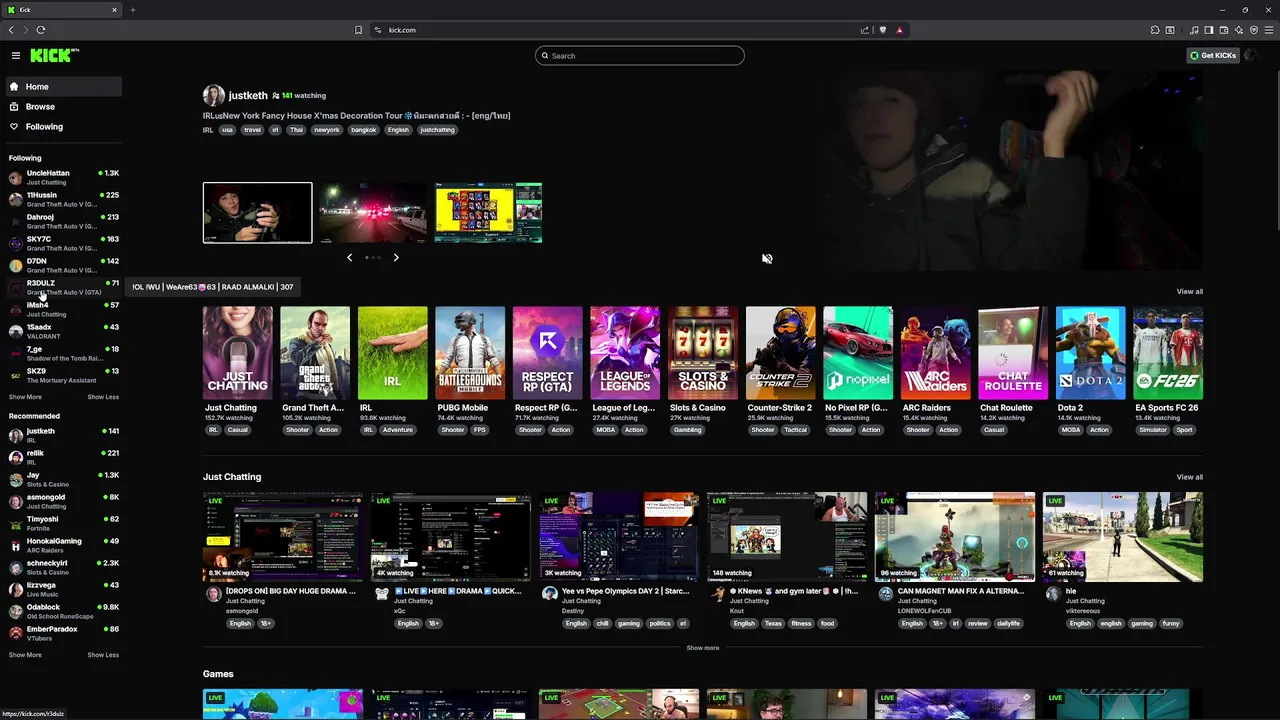This screenshot has width=1280, height=720.
Task: Open the browser extensions puzzle icon
Action: click(1154, 30)
